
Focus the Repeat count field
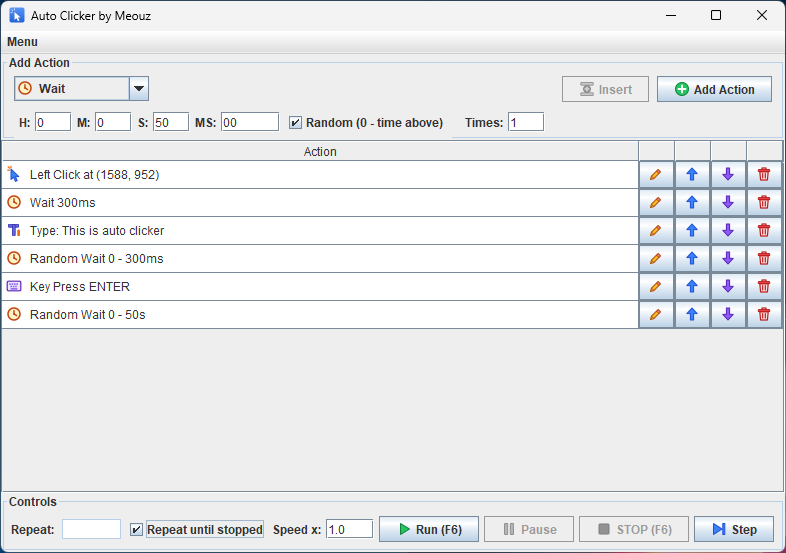pos(91,529)
